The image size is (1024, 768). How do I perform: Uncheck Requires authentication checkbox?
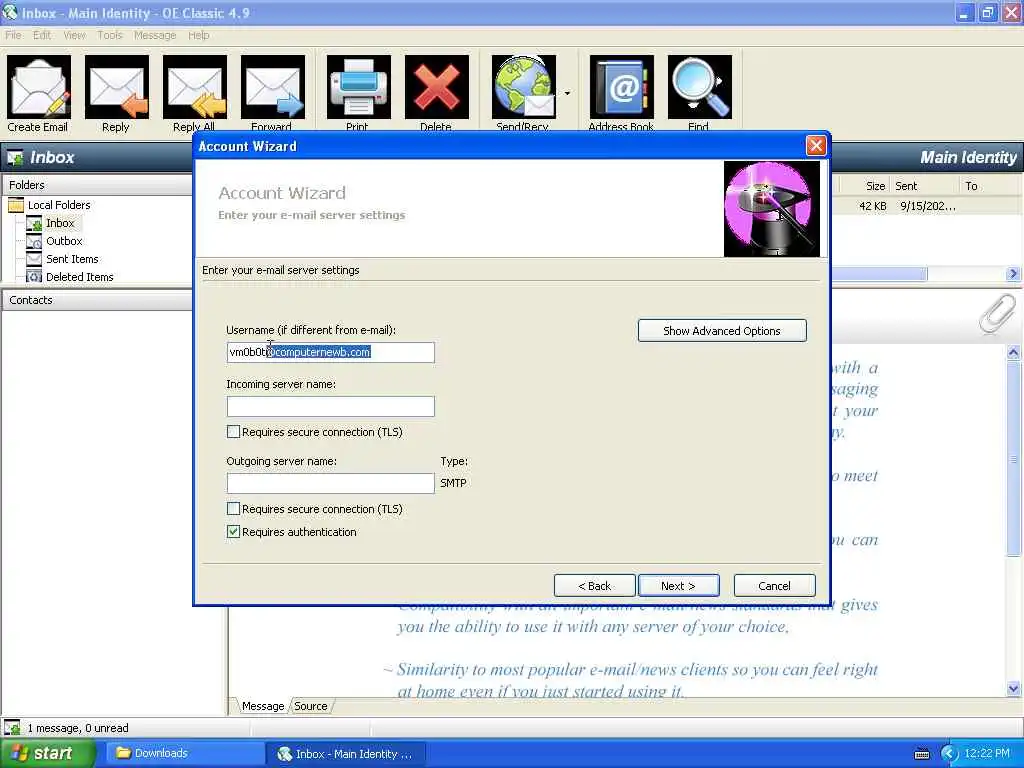click(233, 532)
